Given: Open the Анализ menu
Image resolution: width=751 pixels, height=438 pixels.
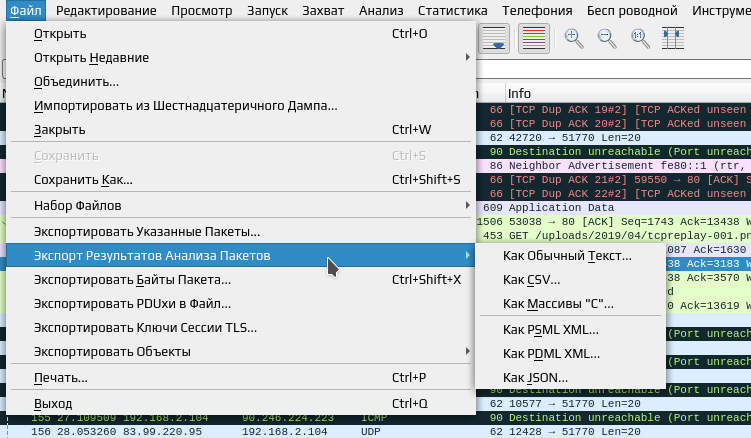Looking at the screenshot, I should click(381, 10).
